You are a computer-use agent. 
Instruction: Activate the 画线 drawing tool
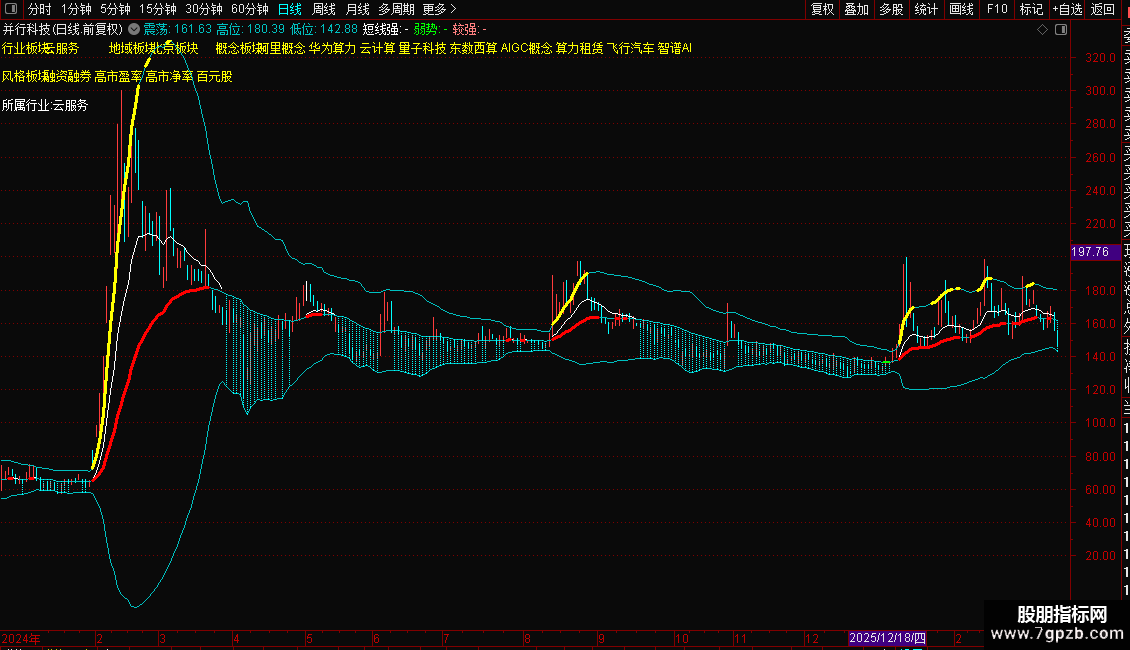[x=961, y=9]
